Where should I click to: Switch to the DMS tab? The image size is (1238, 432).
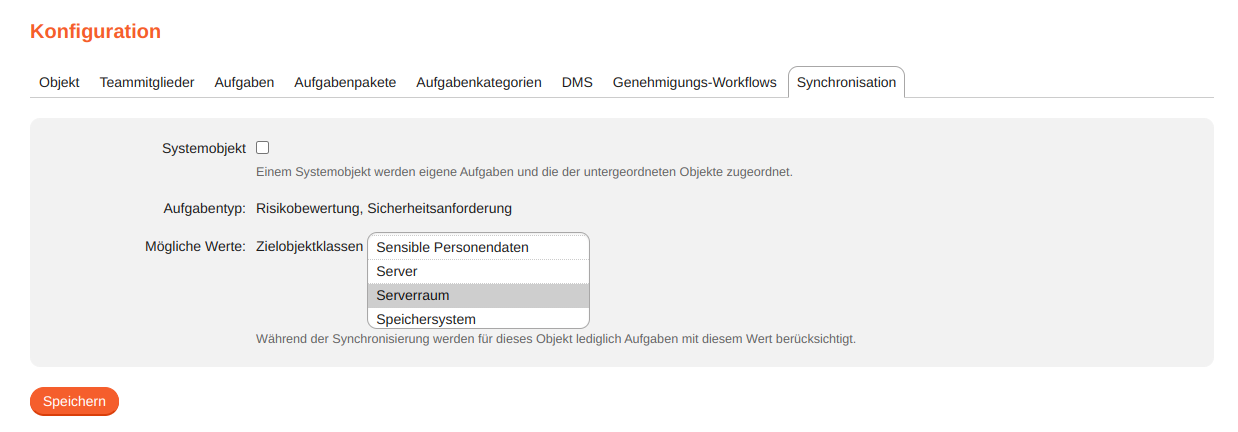[x=577, y=82]
